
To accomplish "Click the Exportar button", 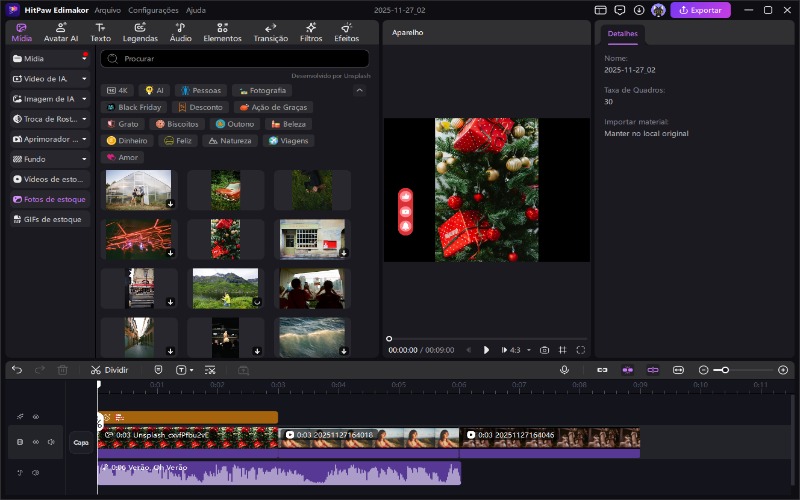I will (701, 10).
